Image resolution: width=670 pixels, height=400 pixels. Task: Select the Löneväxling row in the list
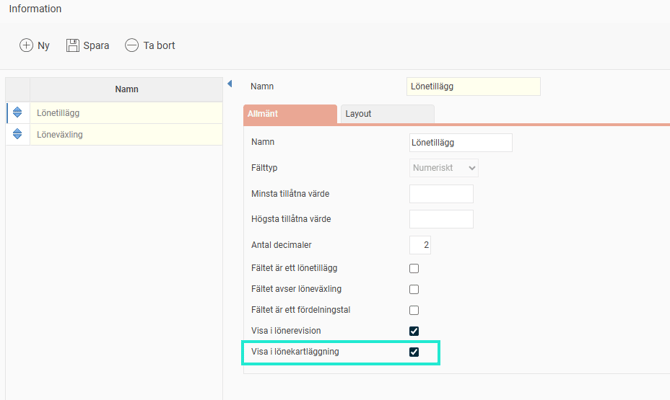125,134
